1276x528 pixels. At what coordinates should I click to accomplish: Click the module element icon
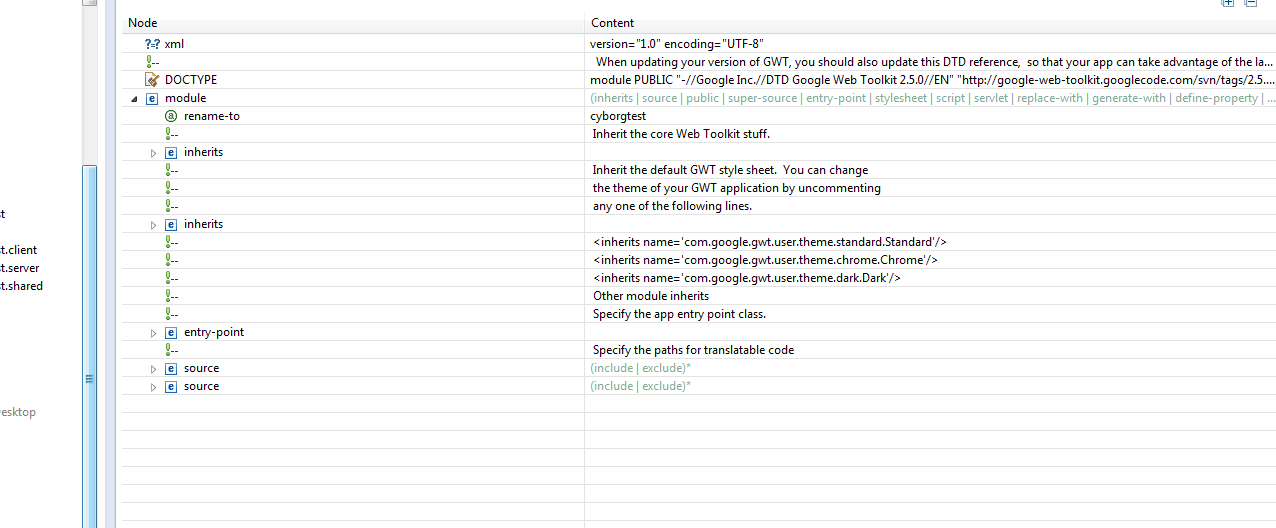pos(152,98)
